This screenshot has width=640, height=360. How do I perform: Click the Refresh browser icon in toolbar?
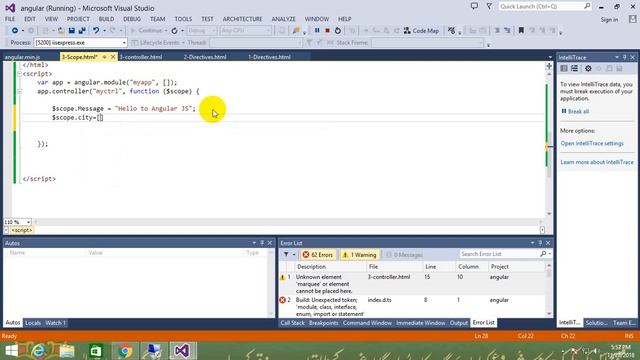174,31
